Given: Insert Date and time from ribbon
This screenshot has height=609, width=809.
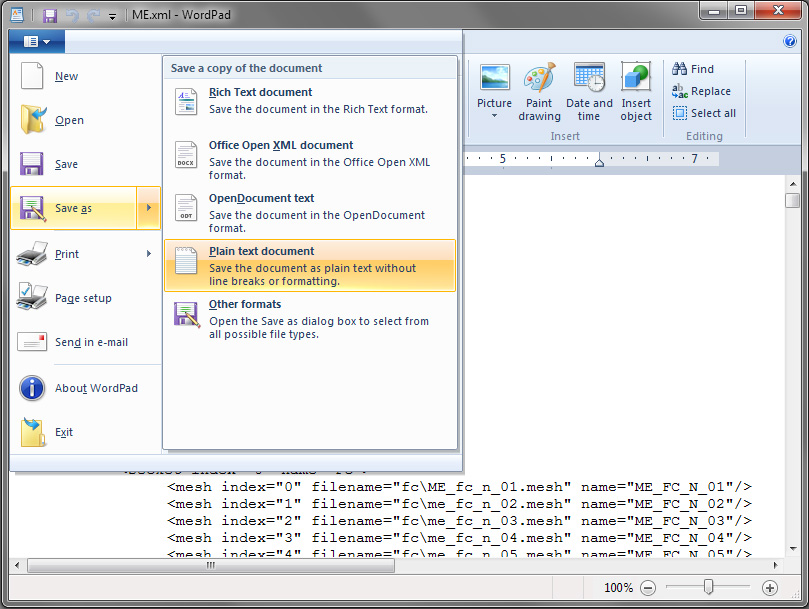Looking at the screenshot, I should click(x=589, y=78).
